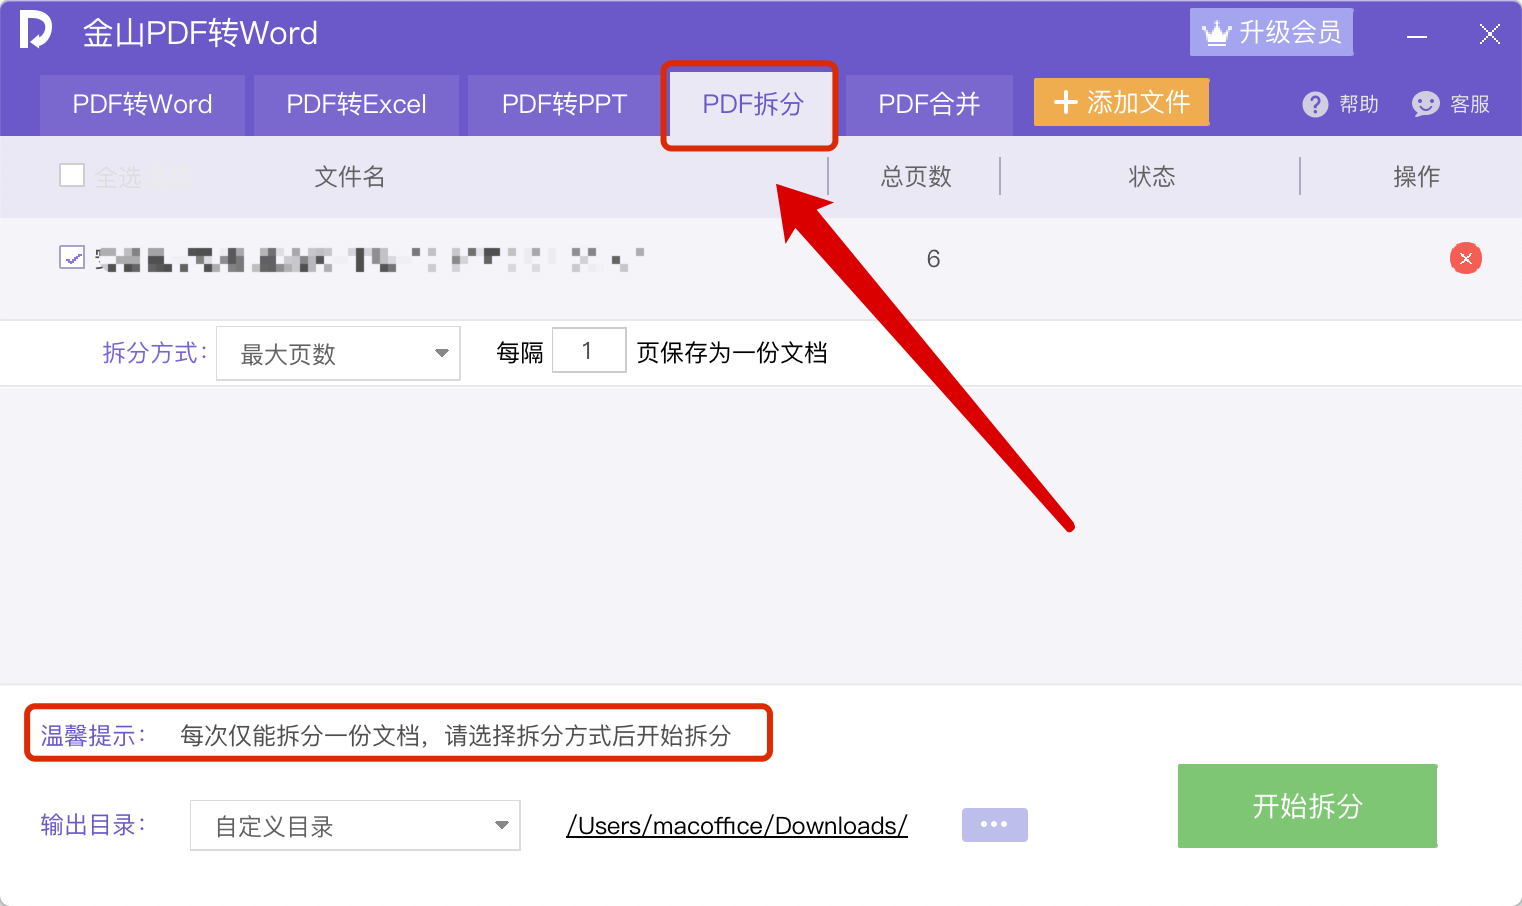The width and height of the screenshot is (1522, 906).
Task: Remove the file using red X icon
Action: [x=1465, y=259]
